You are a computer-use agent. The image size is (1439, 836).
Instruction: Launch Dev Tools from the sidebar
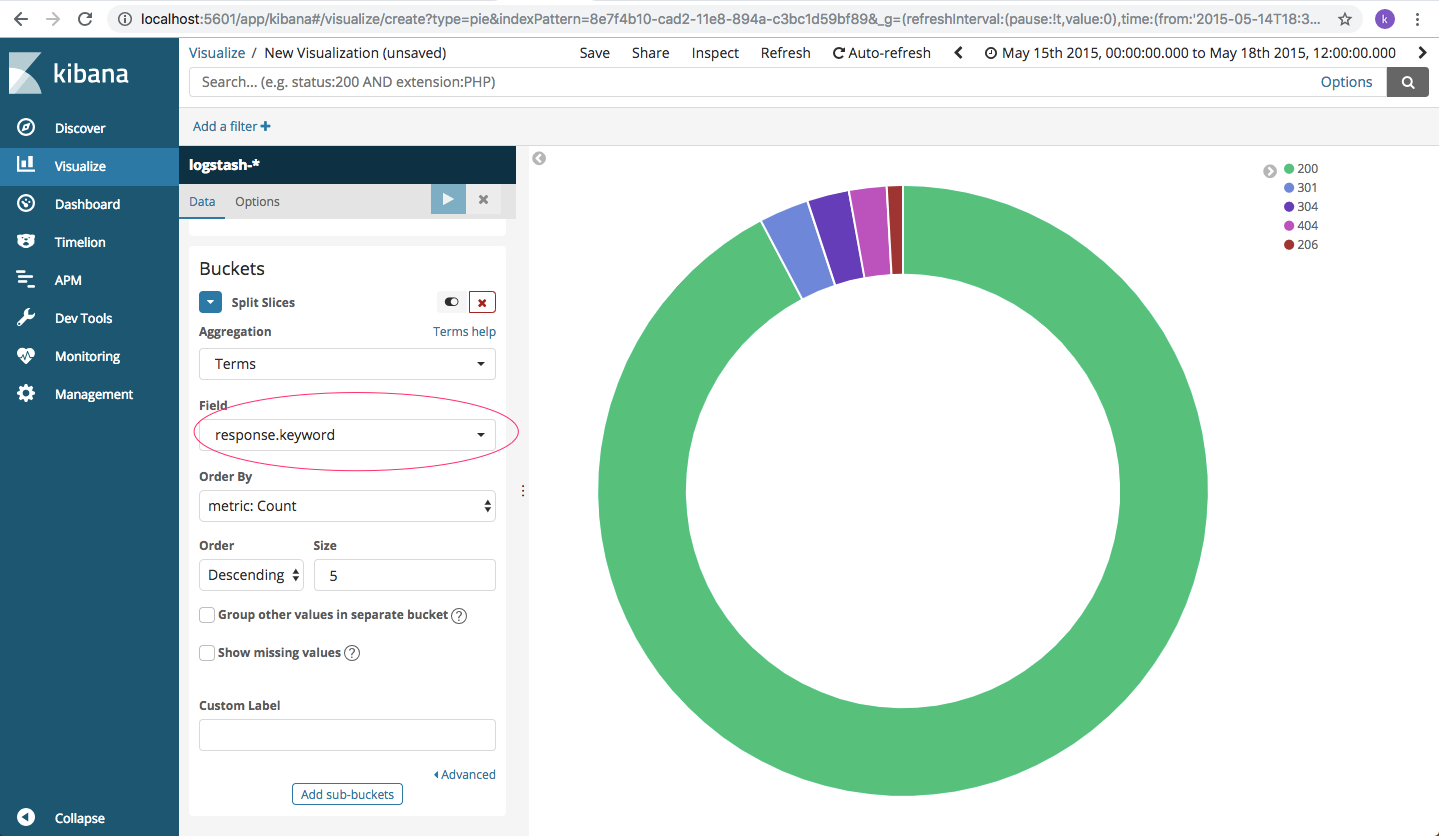78,317
